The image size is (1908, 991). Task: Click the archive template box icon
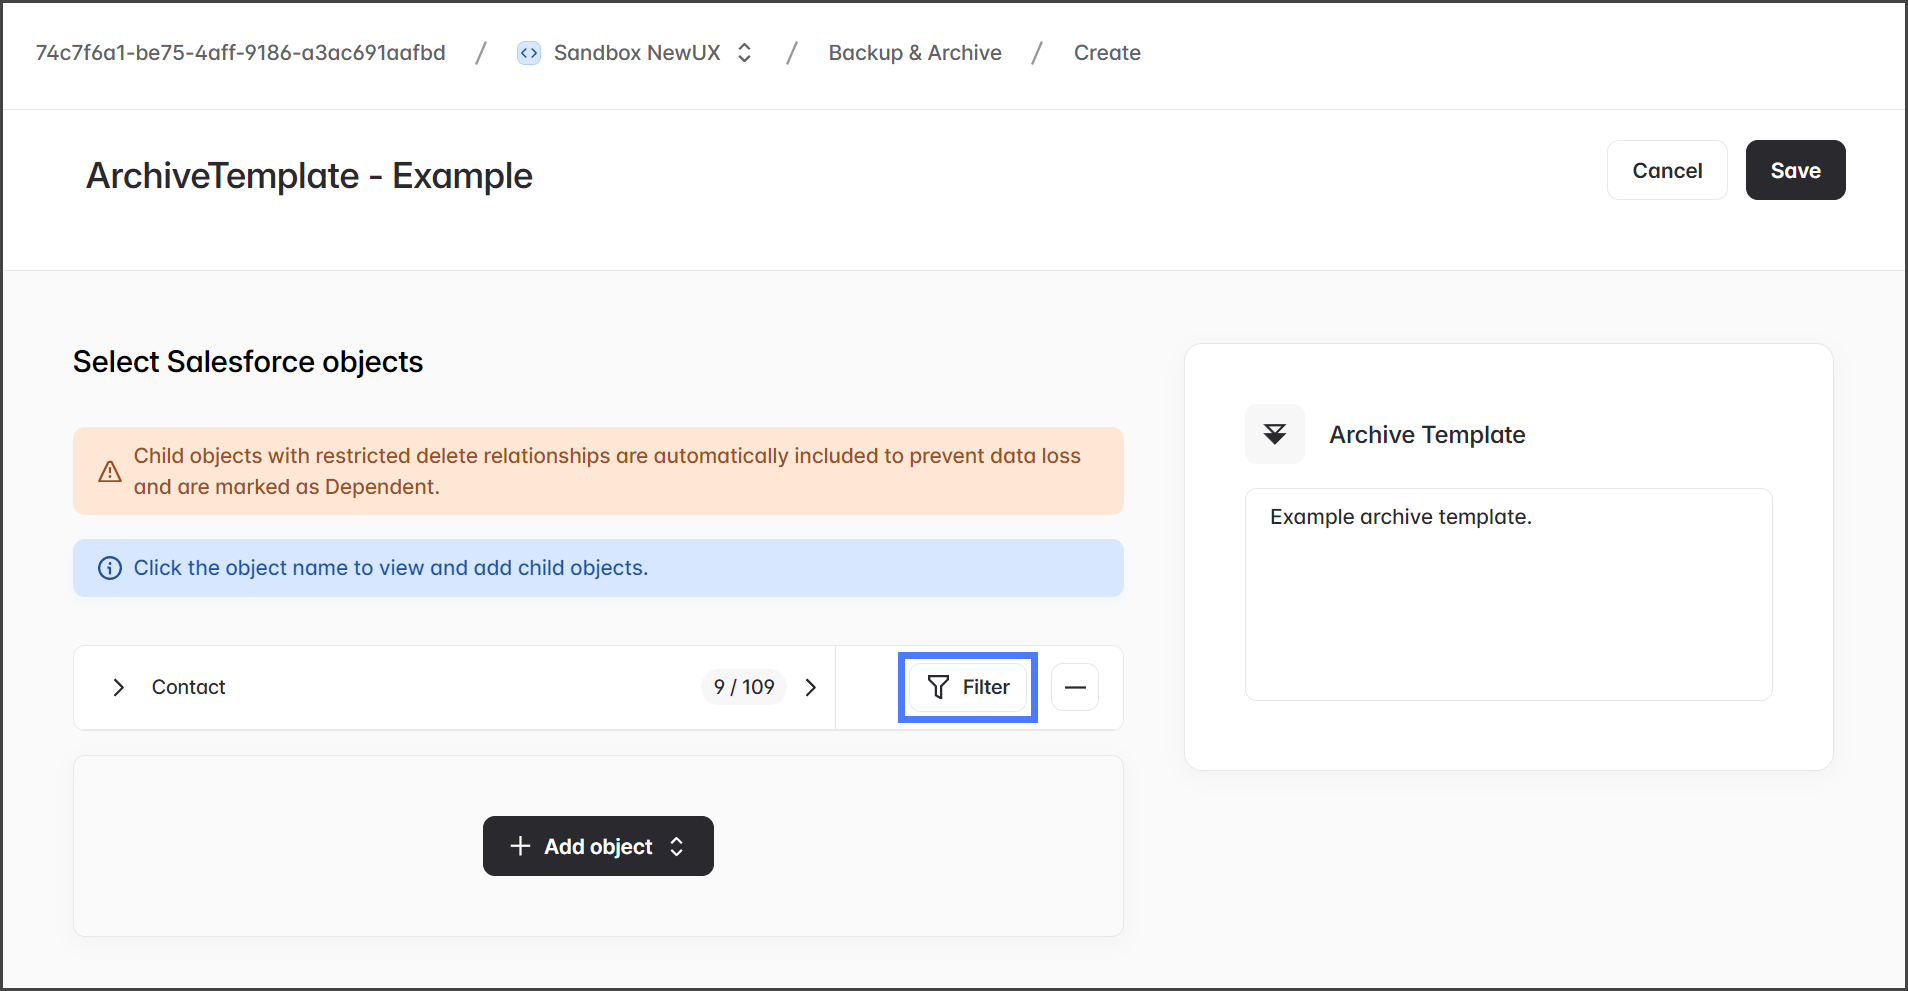(1274, 434)
